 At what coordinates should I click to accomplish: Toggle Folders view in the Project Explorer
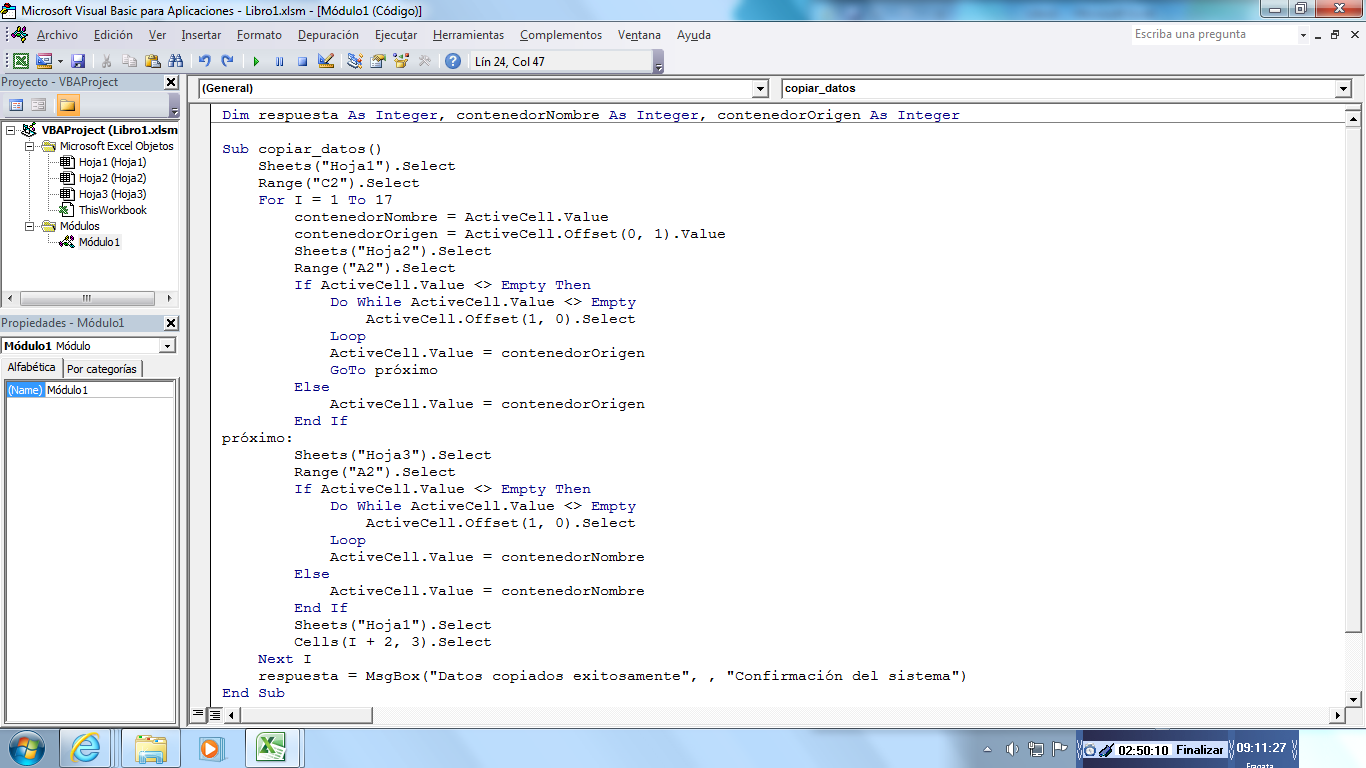tap(67, 104)
